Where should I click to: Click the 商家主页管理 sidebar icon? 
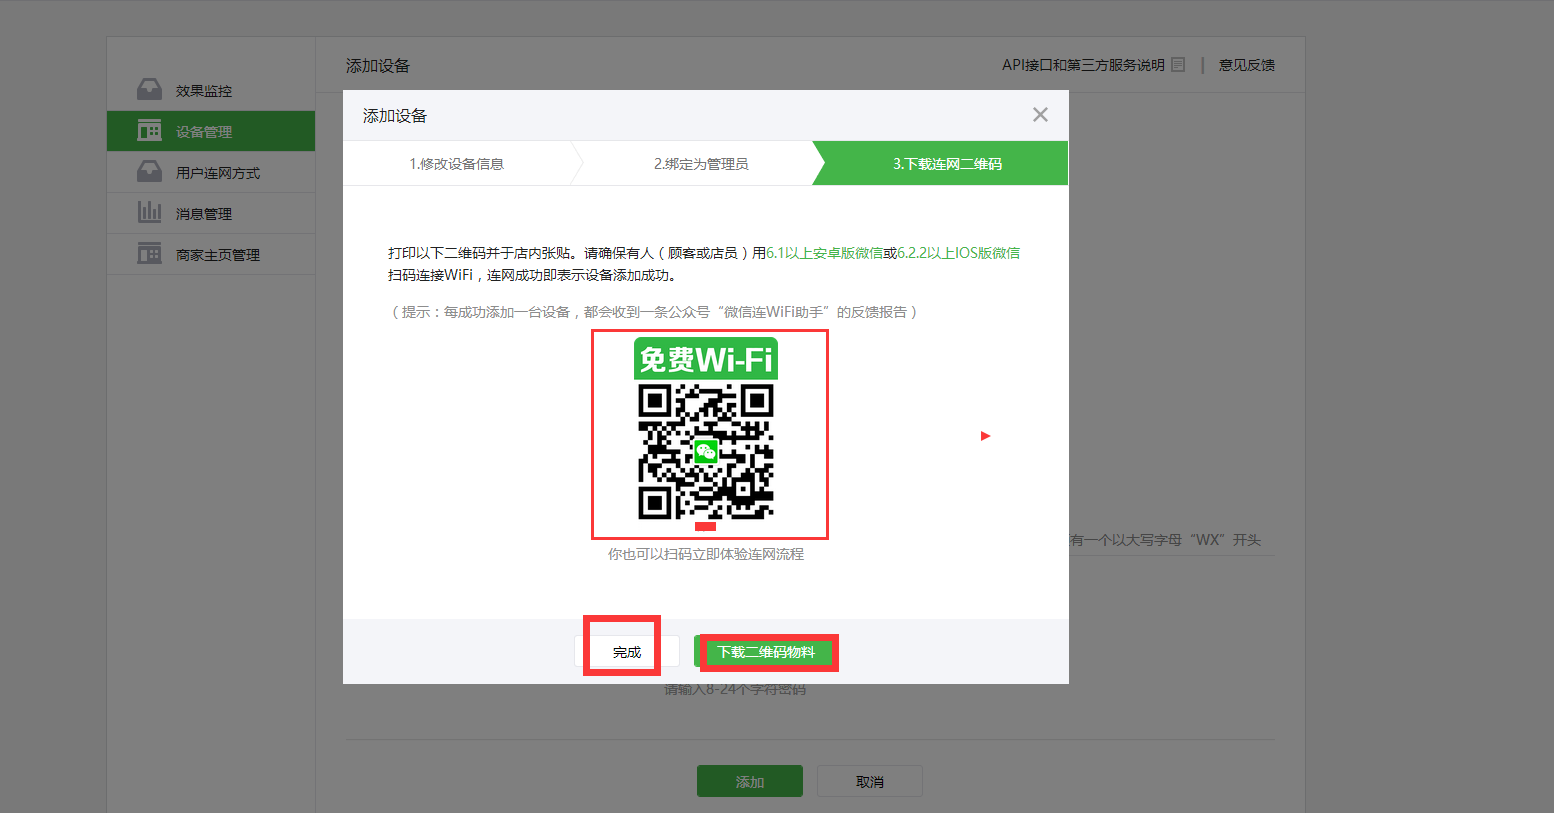tap(149, 253)
